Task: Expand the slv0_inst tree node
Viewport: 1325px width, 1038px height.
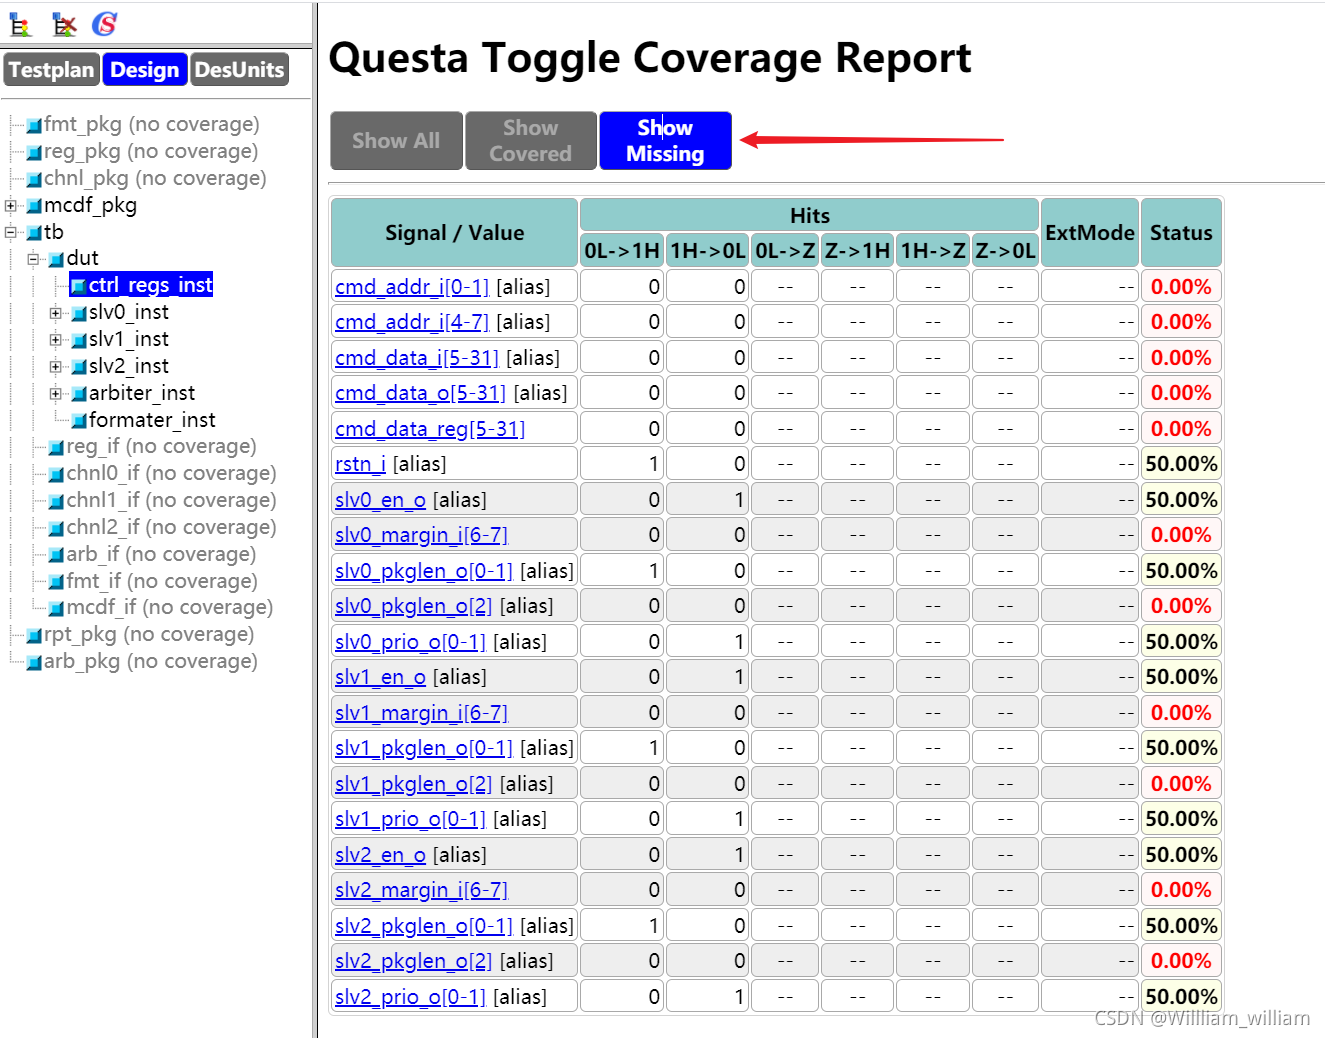Action: coord(56,312)
